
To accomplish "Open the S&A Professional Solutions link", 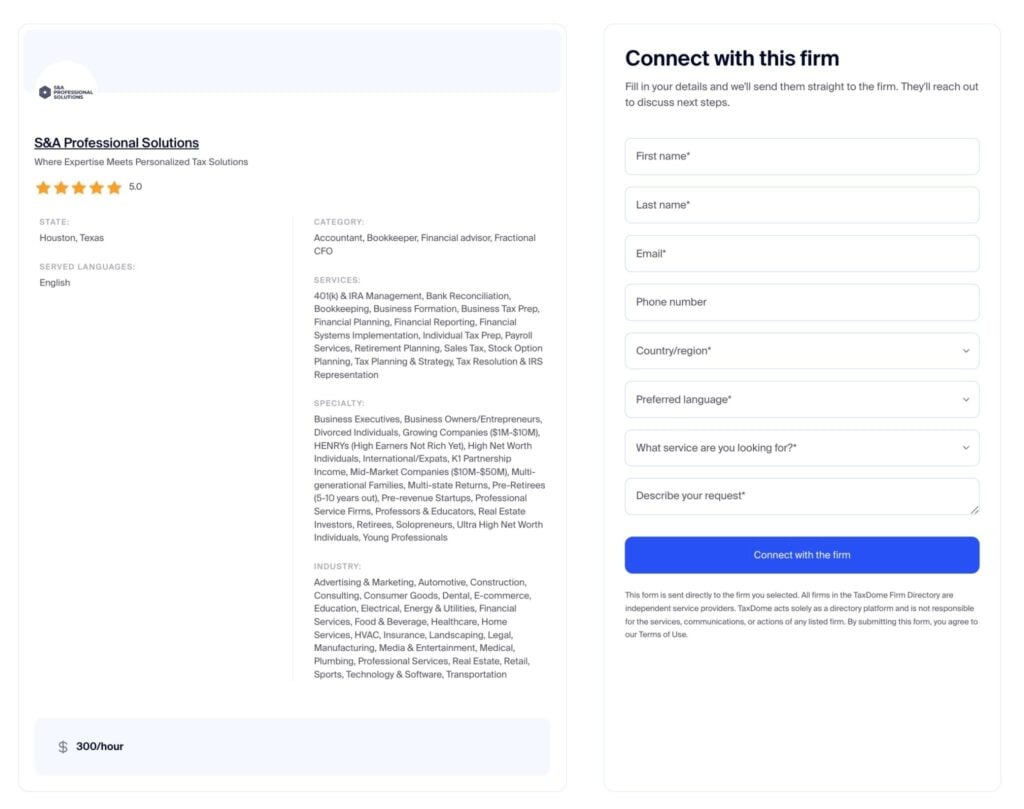I will [x=116, y=142].
